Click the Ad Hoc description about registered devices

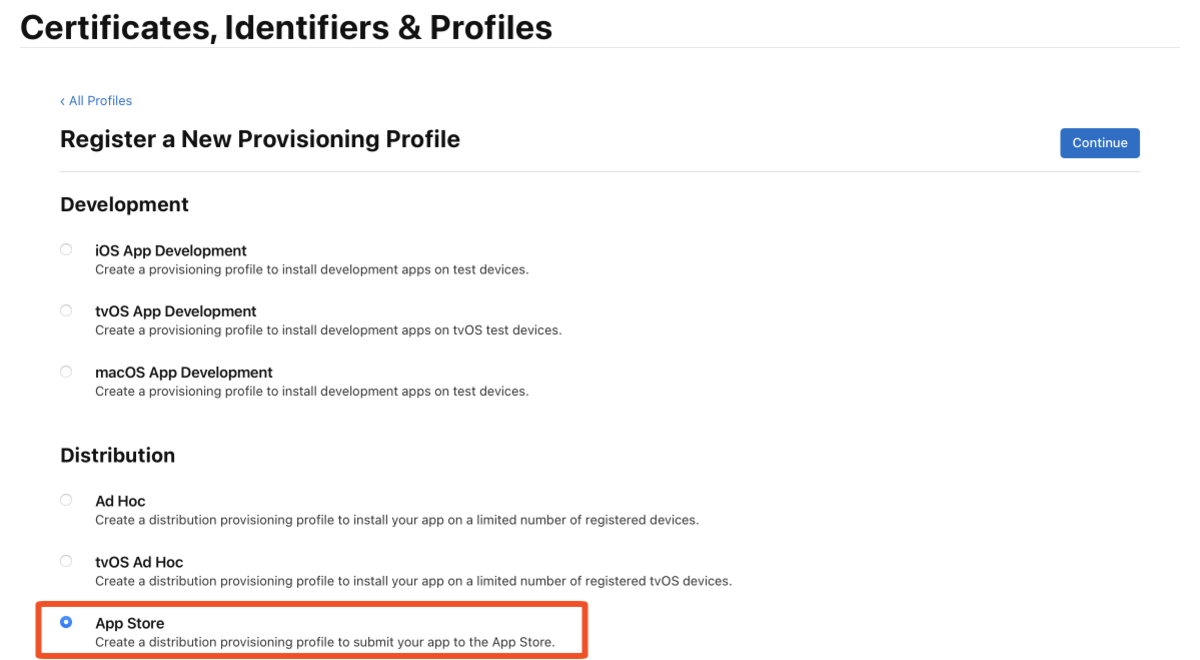(x=397, y=520)
